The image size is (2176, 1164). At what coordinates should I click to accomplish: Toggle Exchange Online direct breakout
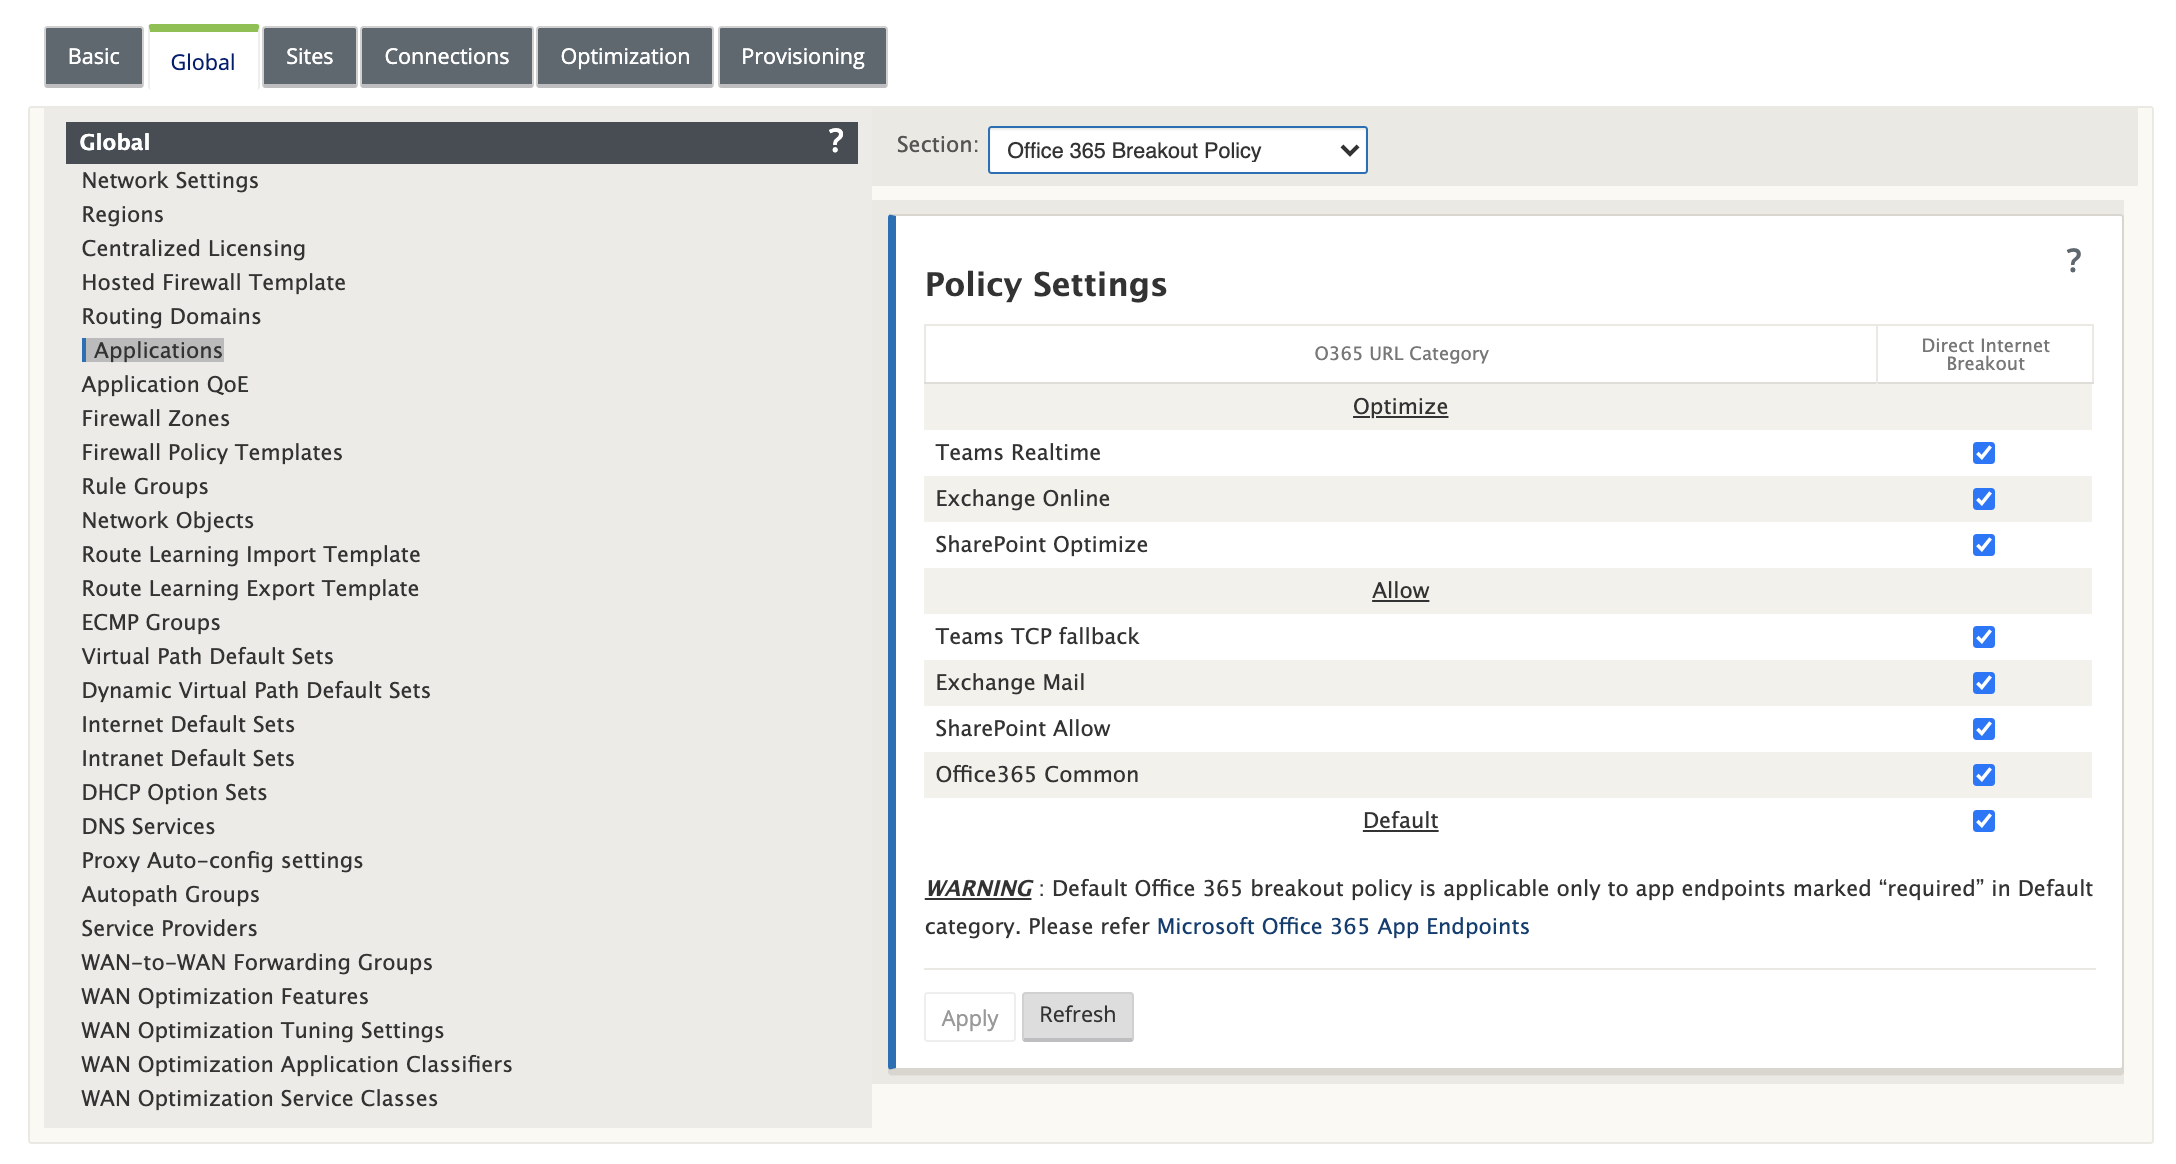click(x=1984, y=499)
